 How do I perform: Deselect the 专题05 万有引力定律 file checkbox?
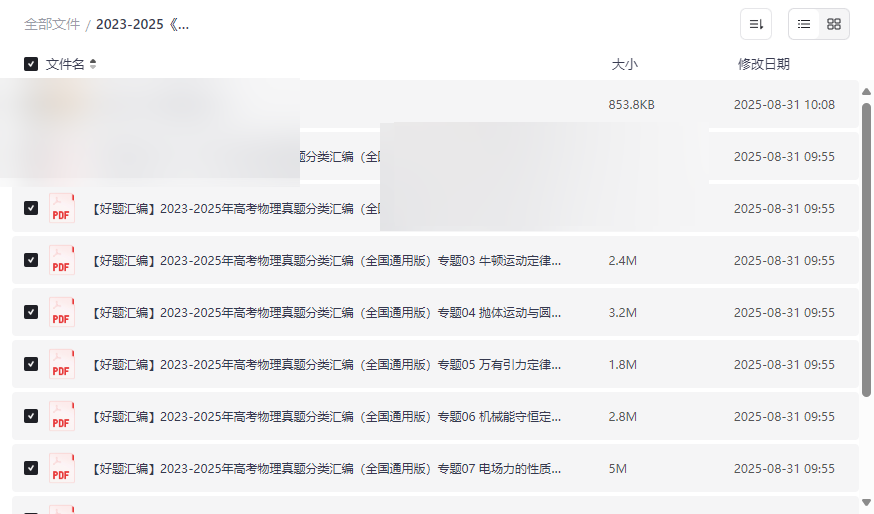pos(31,364)
